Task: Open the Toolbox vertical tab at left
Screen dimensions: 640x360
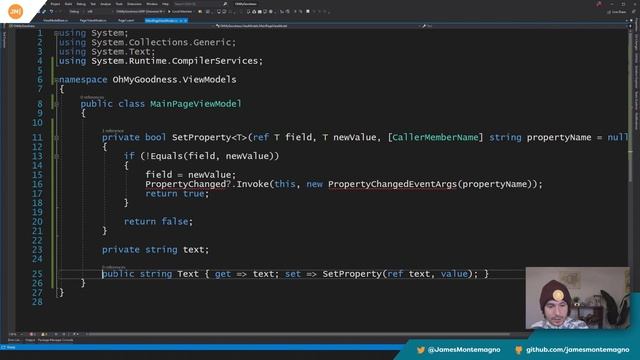Action: (x=4, y=40)
